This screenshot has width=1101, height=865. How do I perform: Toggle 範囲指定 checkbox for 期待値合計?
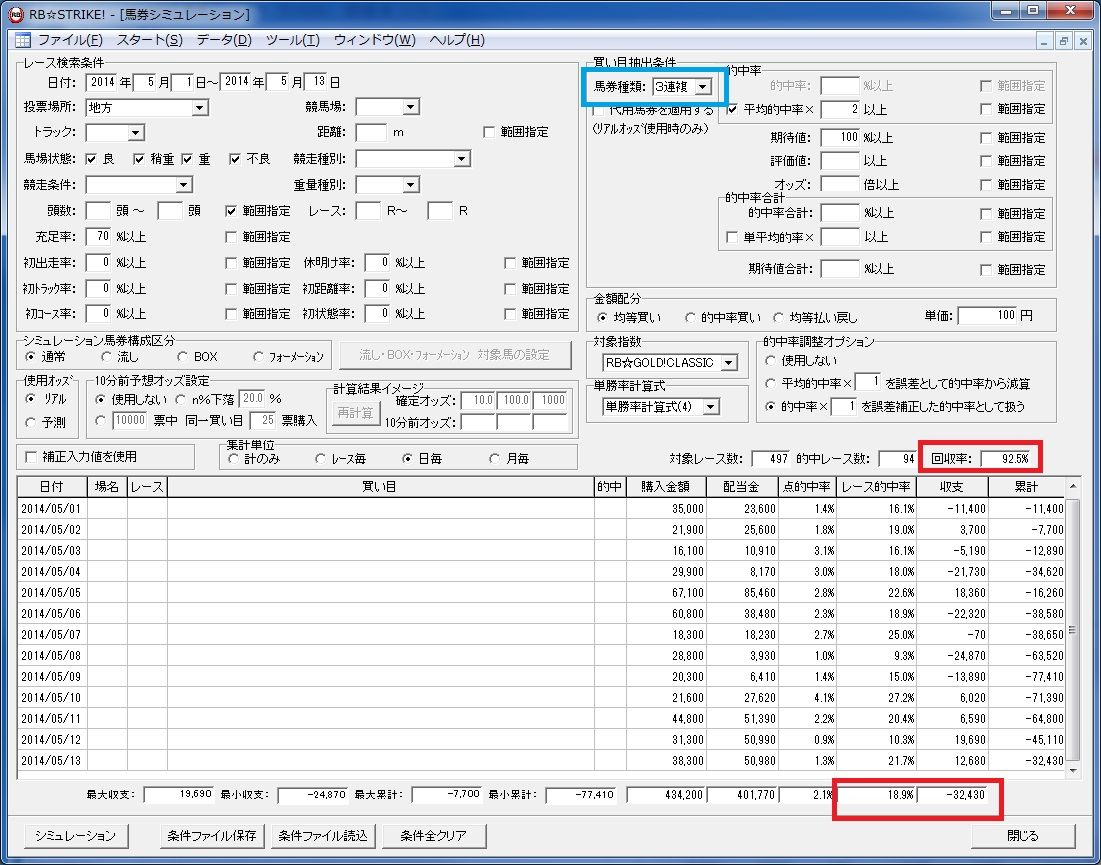(987, 270)
